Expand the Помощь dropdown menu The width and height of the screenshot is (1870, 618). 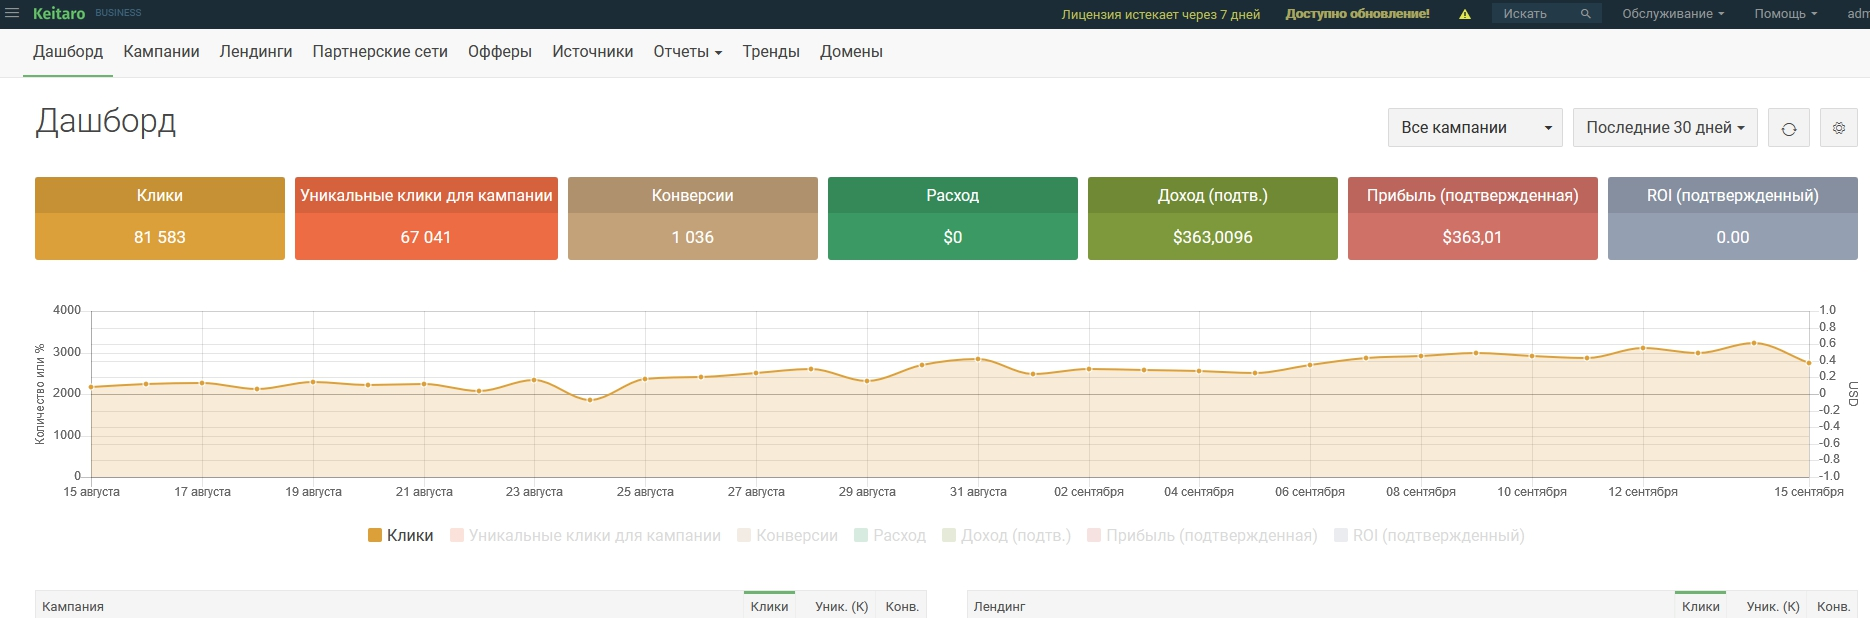1785,14
